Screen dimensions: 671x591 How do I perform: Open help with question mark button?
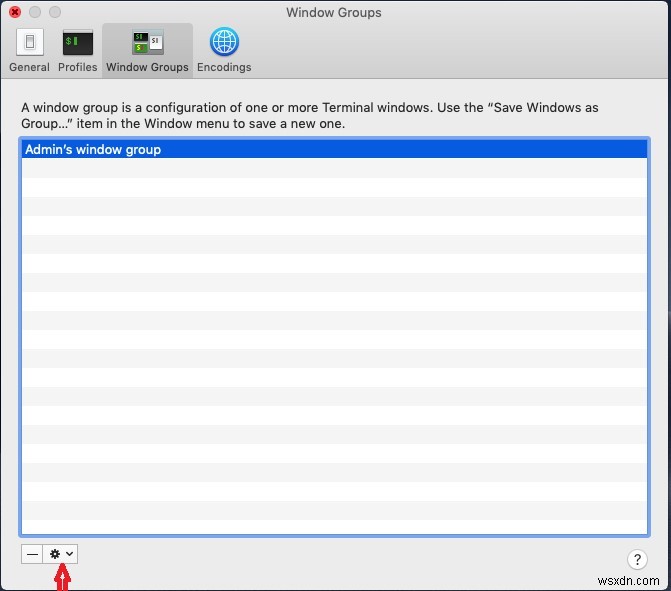click(x=637, y=559)
